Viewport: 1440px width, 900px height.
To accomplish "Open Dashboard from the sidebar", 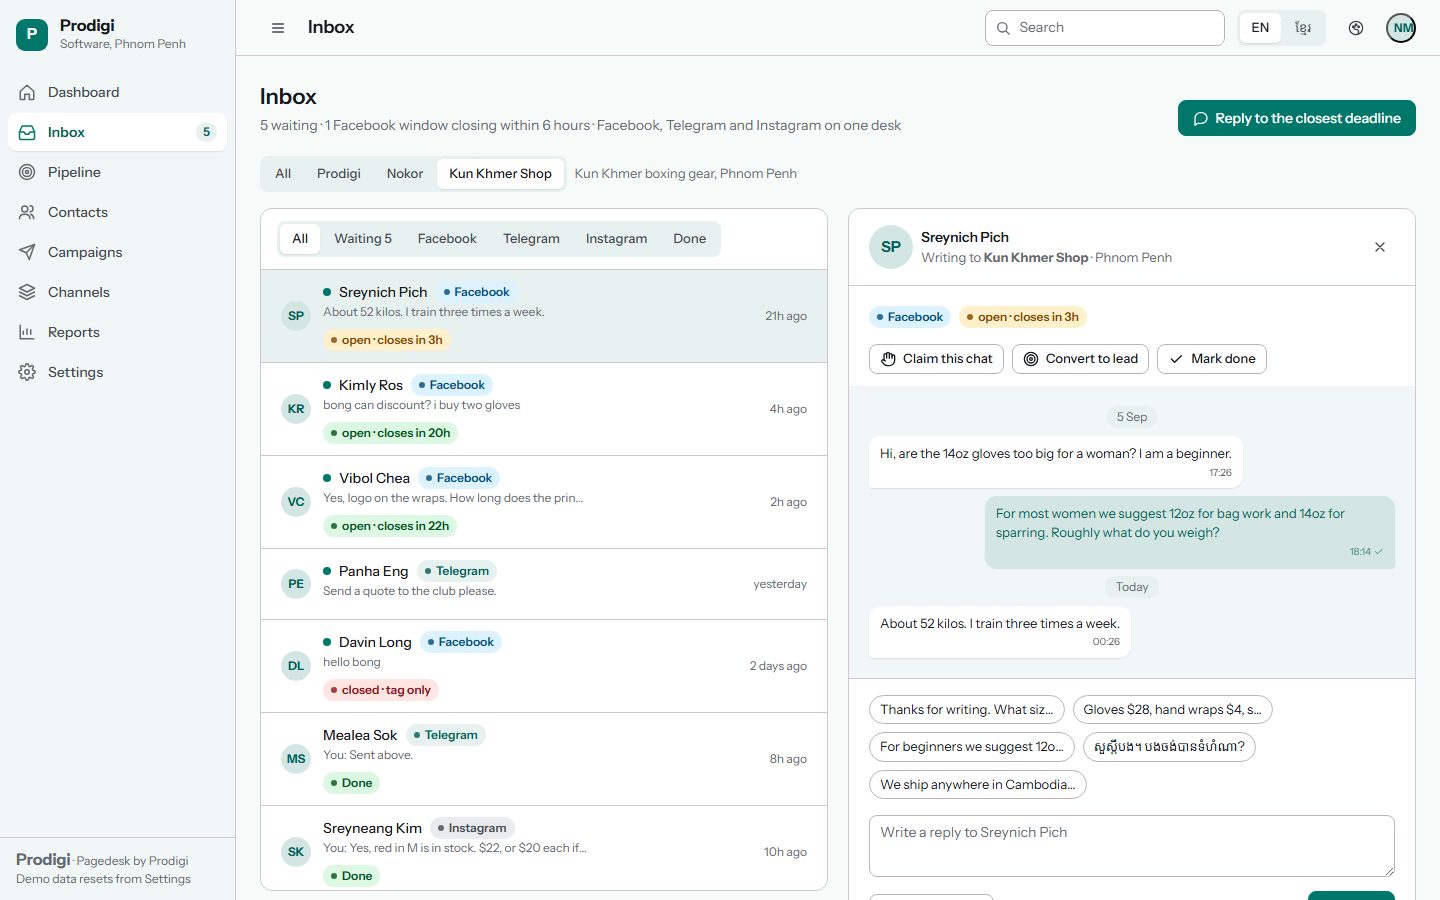I will tap(117, 92).
